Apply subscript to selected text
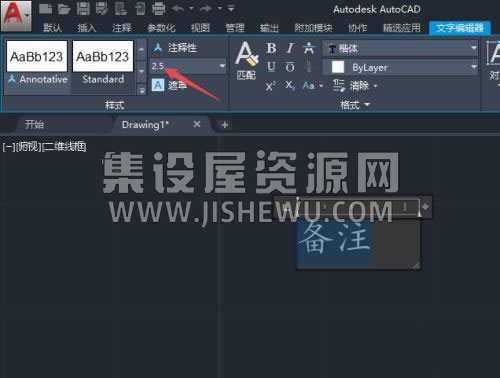The width and height of the screenshot is (500, 378). click(290, 86)
